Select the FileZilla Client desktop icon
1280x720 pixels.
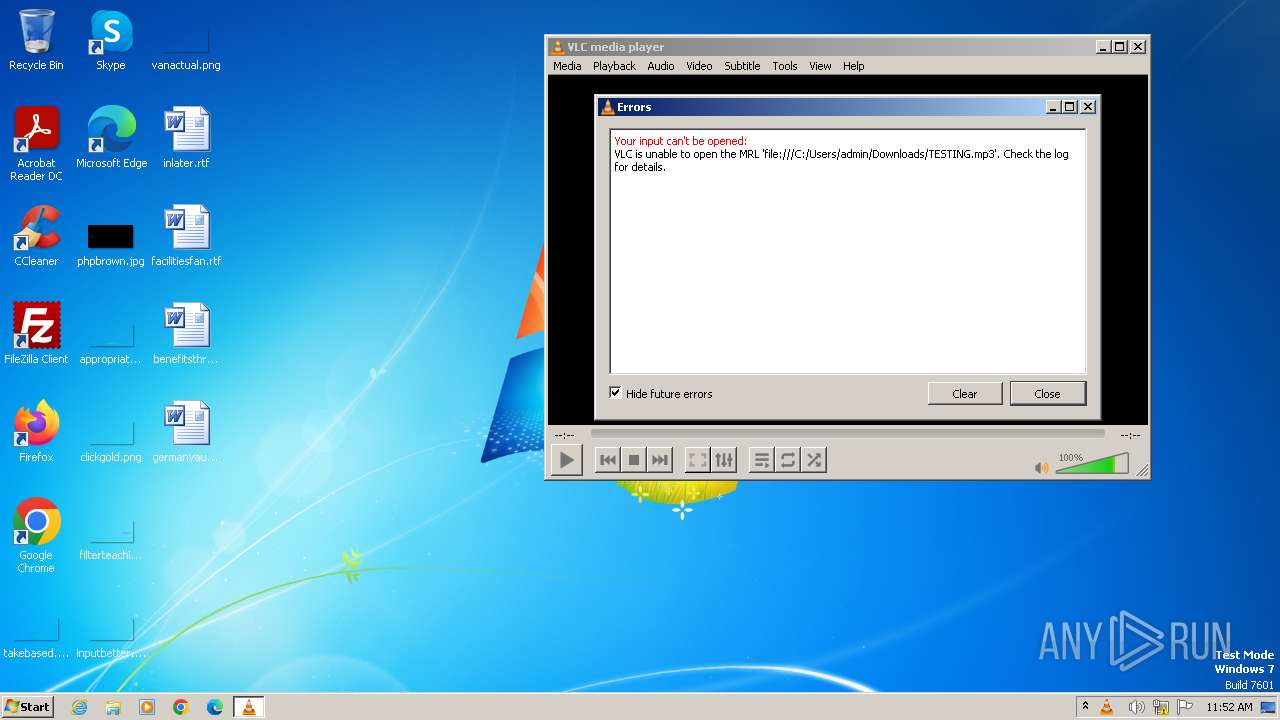tap(36, 334)
